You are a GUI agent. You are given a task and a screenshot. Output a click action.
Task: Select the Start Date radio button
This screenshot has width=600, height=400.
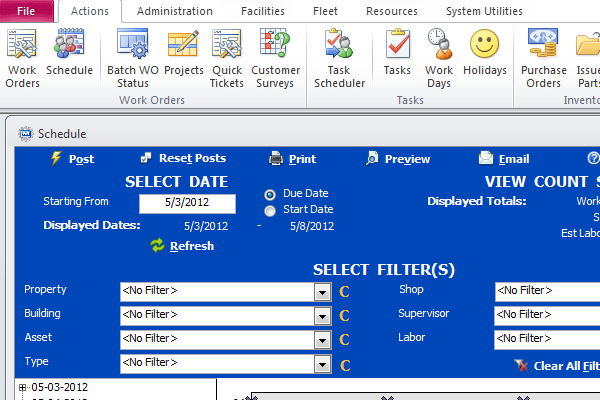[x=270, y=210]
